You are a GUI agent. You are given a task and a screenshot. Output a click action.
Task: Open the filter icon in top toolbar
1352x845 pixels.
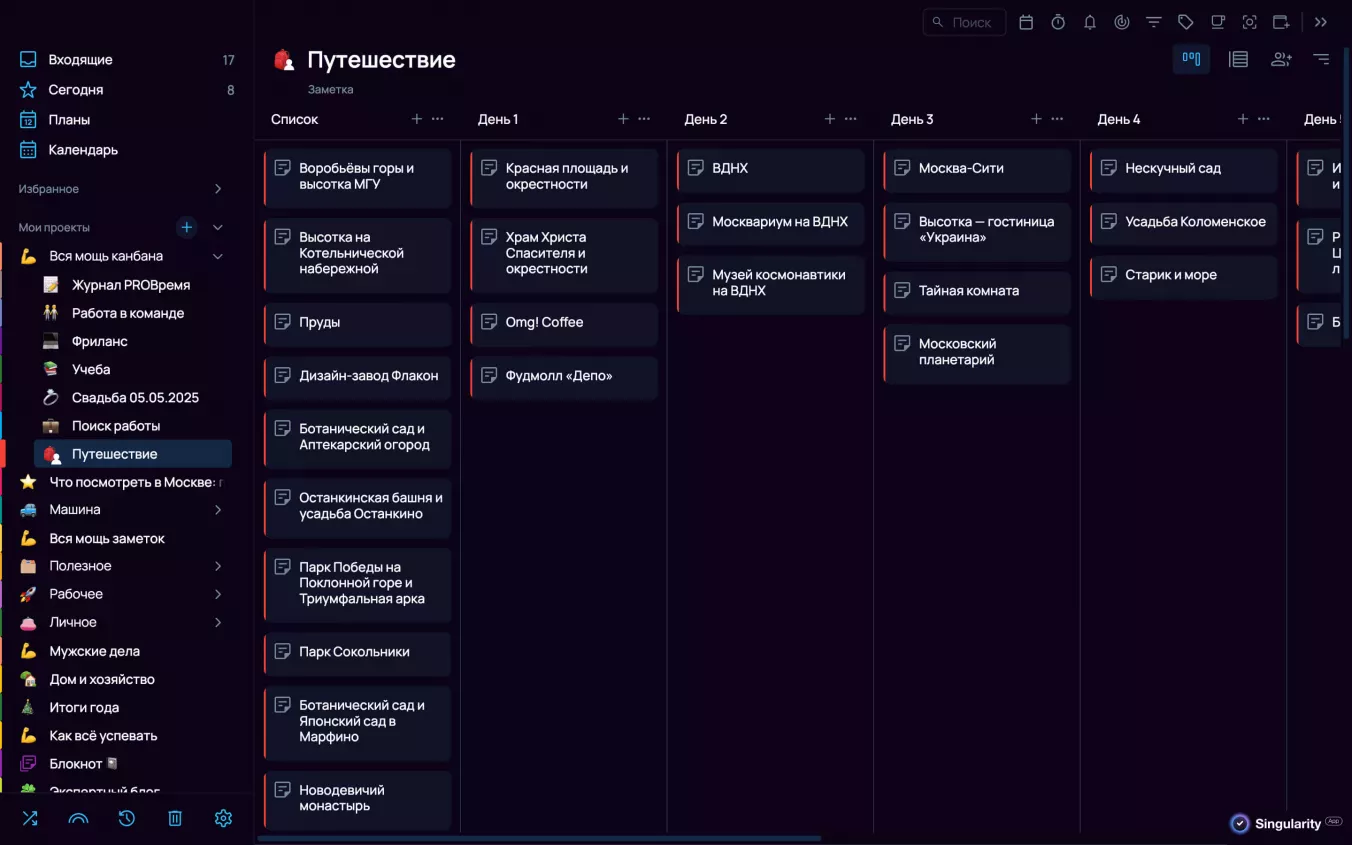pos(1154,22)
